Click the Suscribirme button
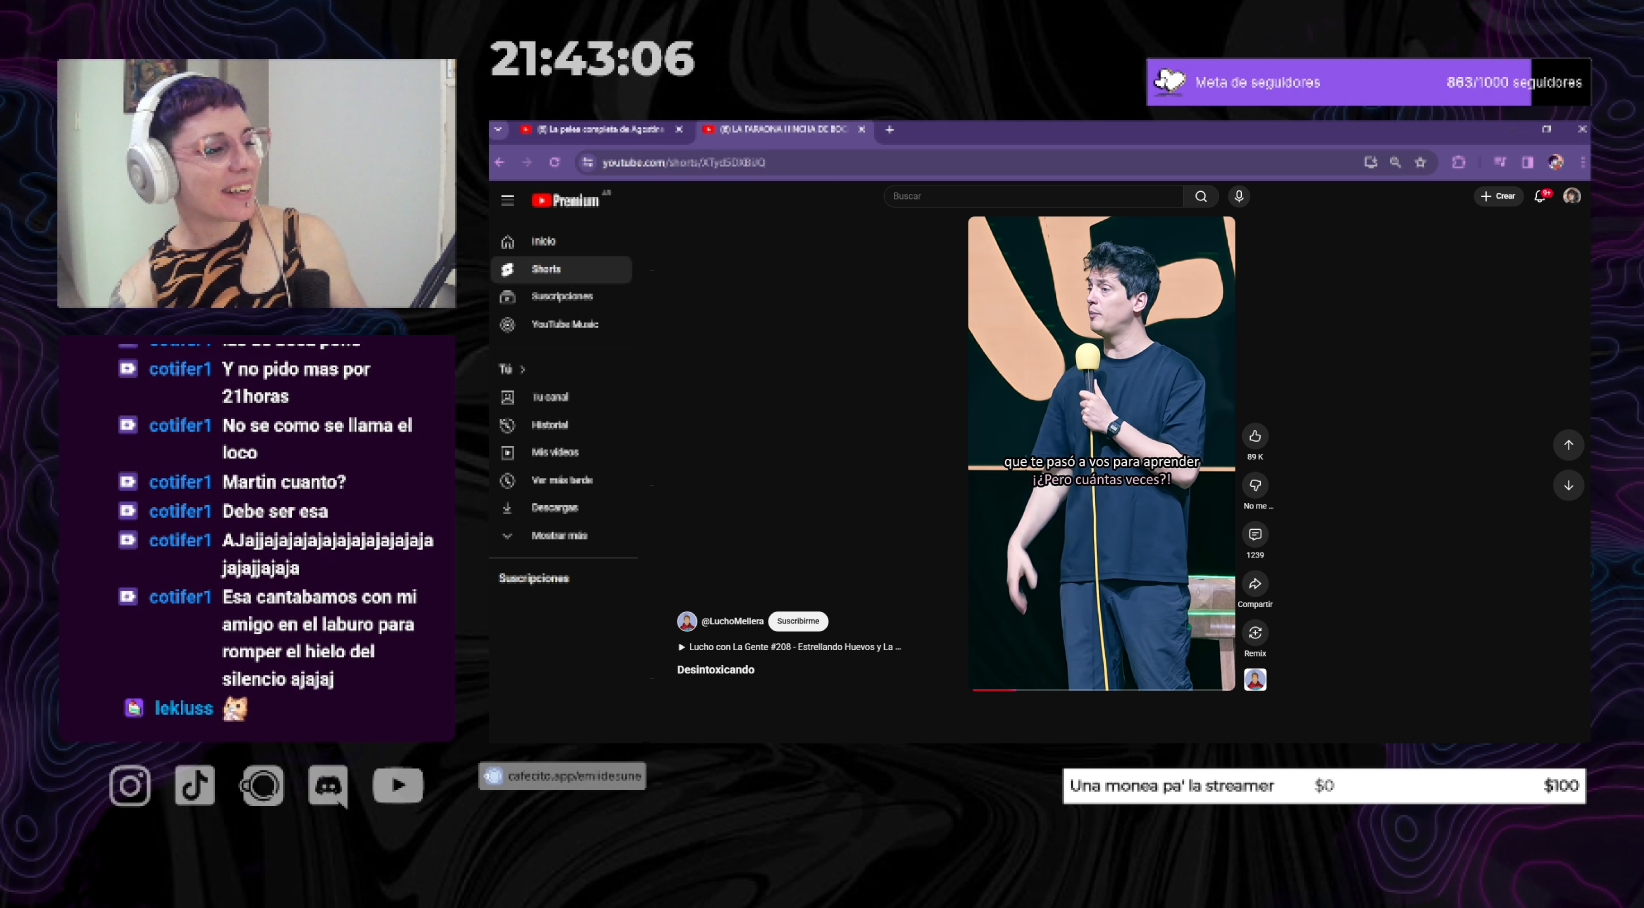Image resolution: width=1644 pixels, height=908 pixels. (x=798, y=621)
